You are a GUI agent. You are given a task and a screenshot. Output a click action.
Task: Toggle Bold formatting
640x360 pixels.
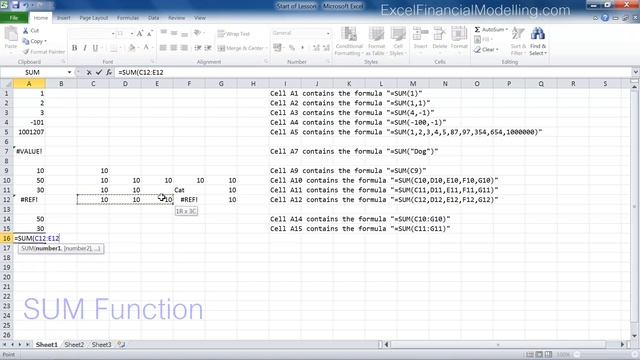point(74,48)
